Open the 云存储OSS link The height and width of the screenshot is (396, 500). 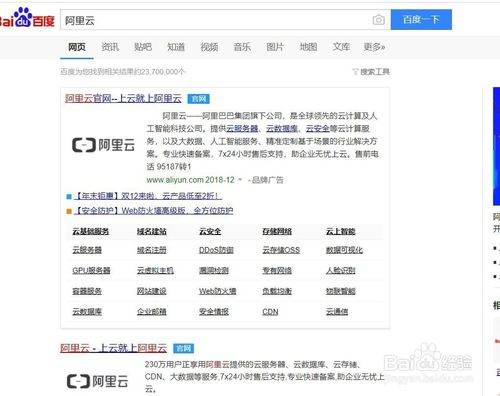(x=281, y=250)
